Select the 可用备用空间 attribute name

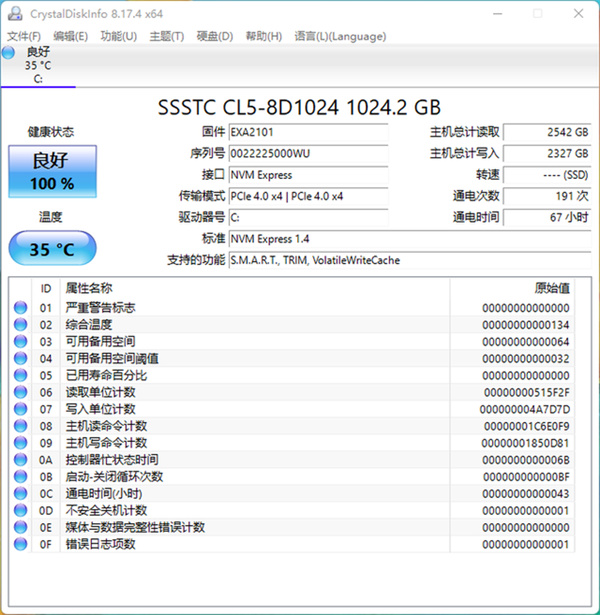(x=100, y=342)
